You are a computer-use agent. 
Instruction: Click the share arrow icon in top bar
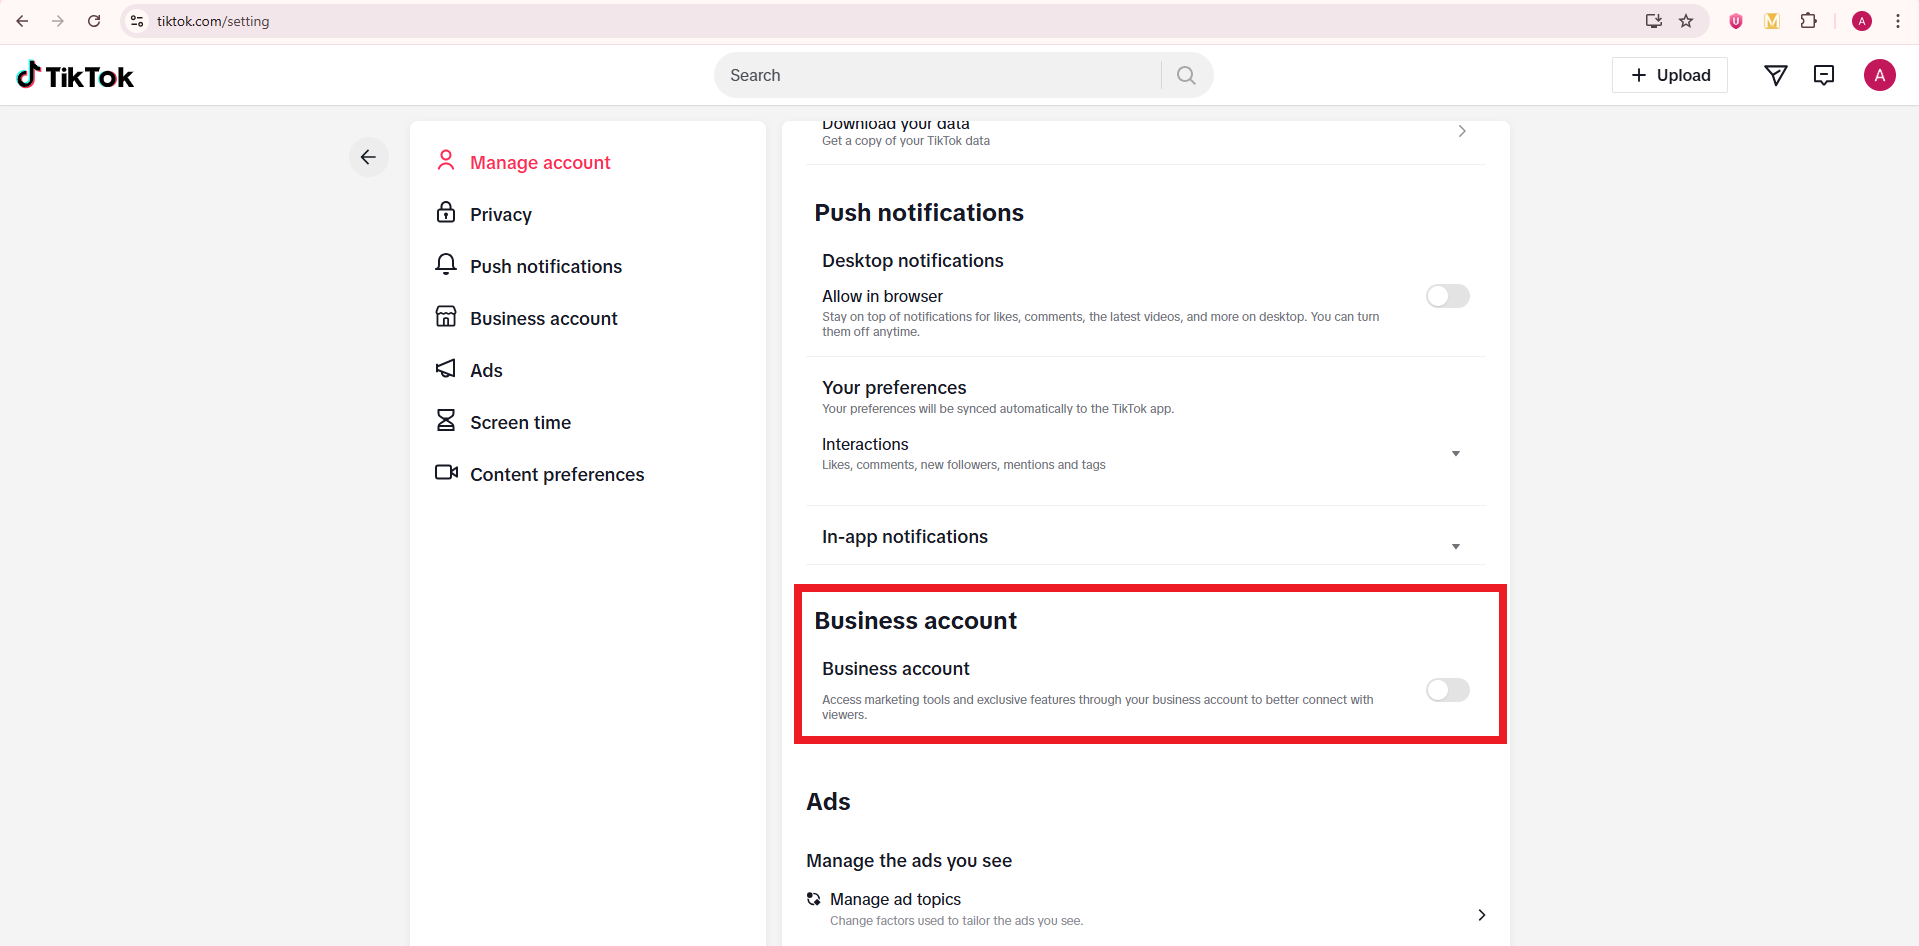[1776, 75]
